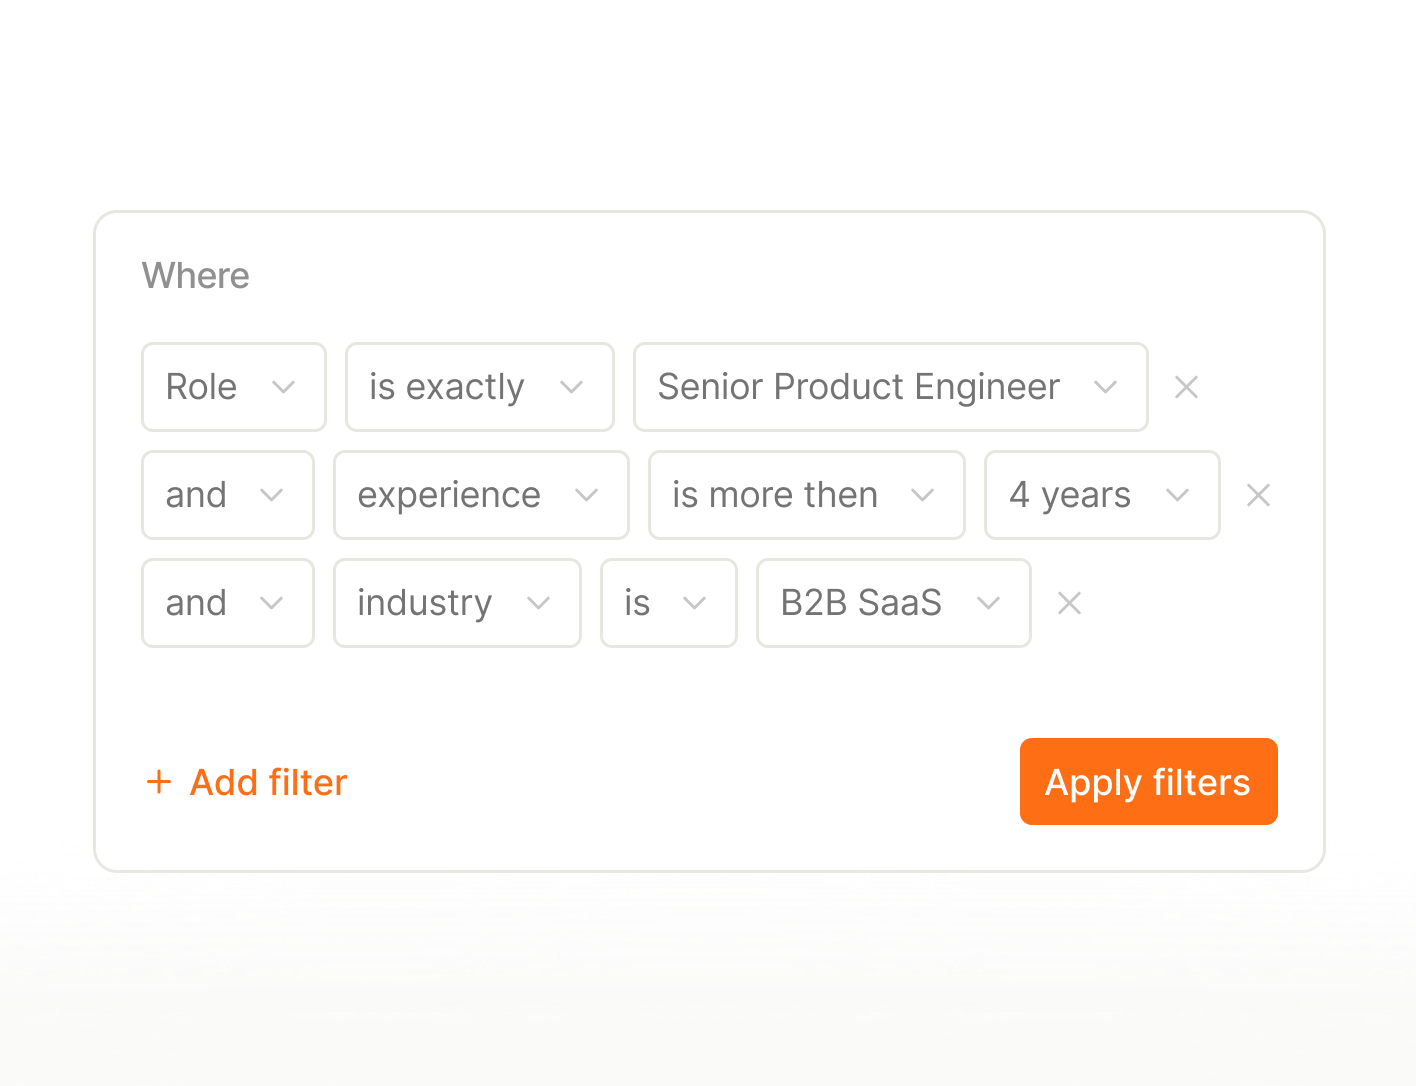Select the B2B SaaS value field
The image size is (1416, 1086).
coord(893,603)
